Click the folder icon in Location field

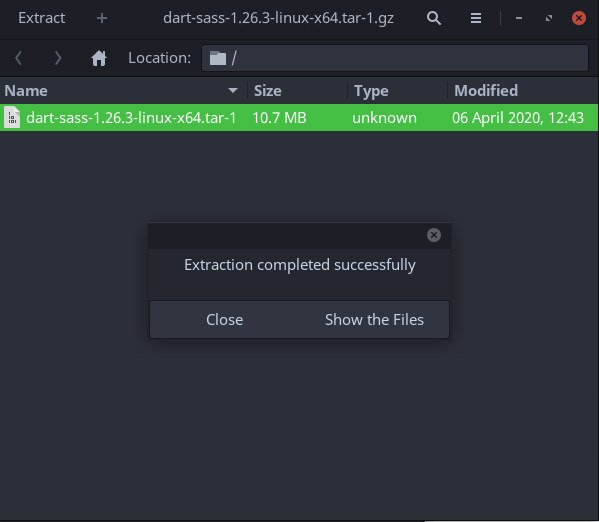[218, 58]
